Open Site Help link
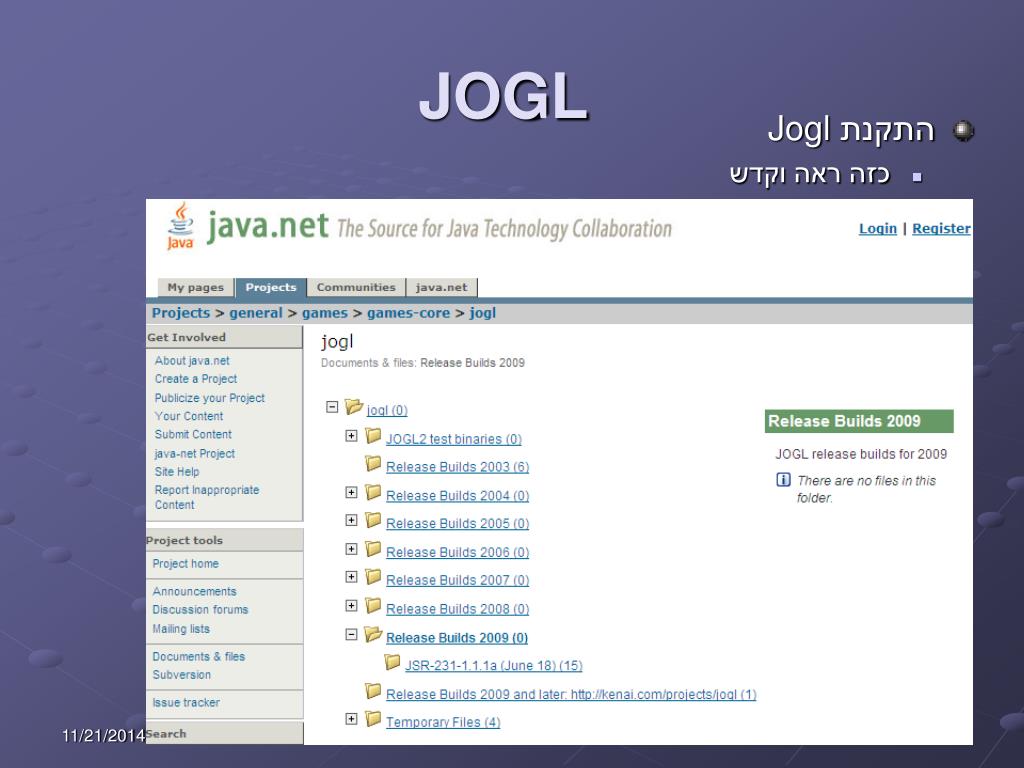 point(177,472)
